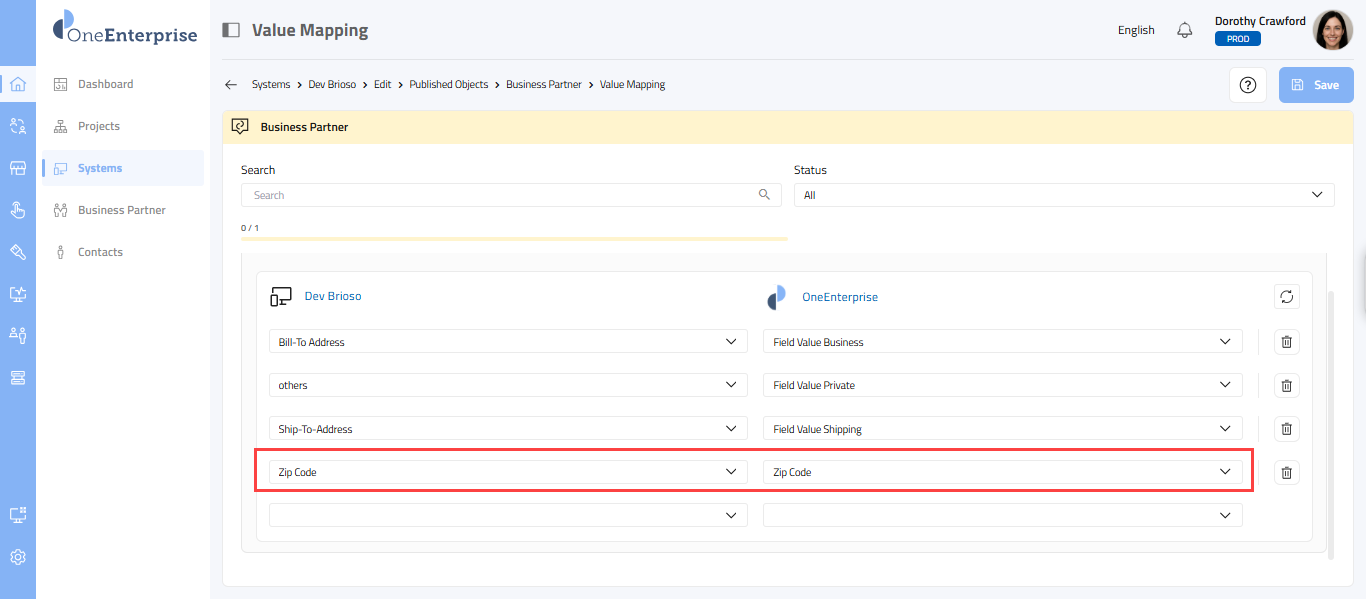Open Business Partner in the sidebar menu
The image size is (1366, 599).
121,210
